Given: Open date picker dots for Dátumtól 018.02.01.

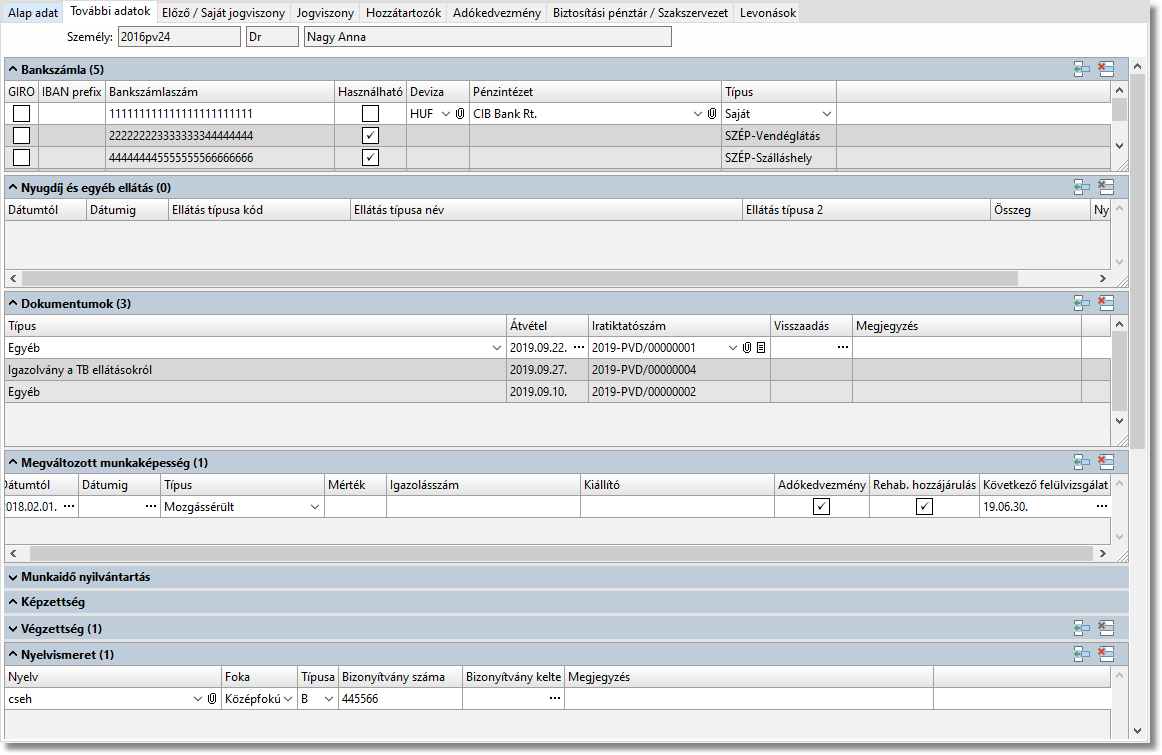Looking at the screenshot, I should (x=69, y=506).
